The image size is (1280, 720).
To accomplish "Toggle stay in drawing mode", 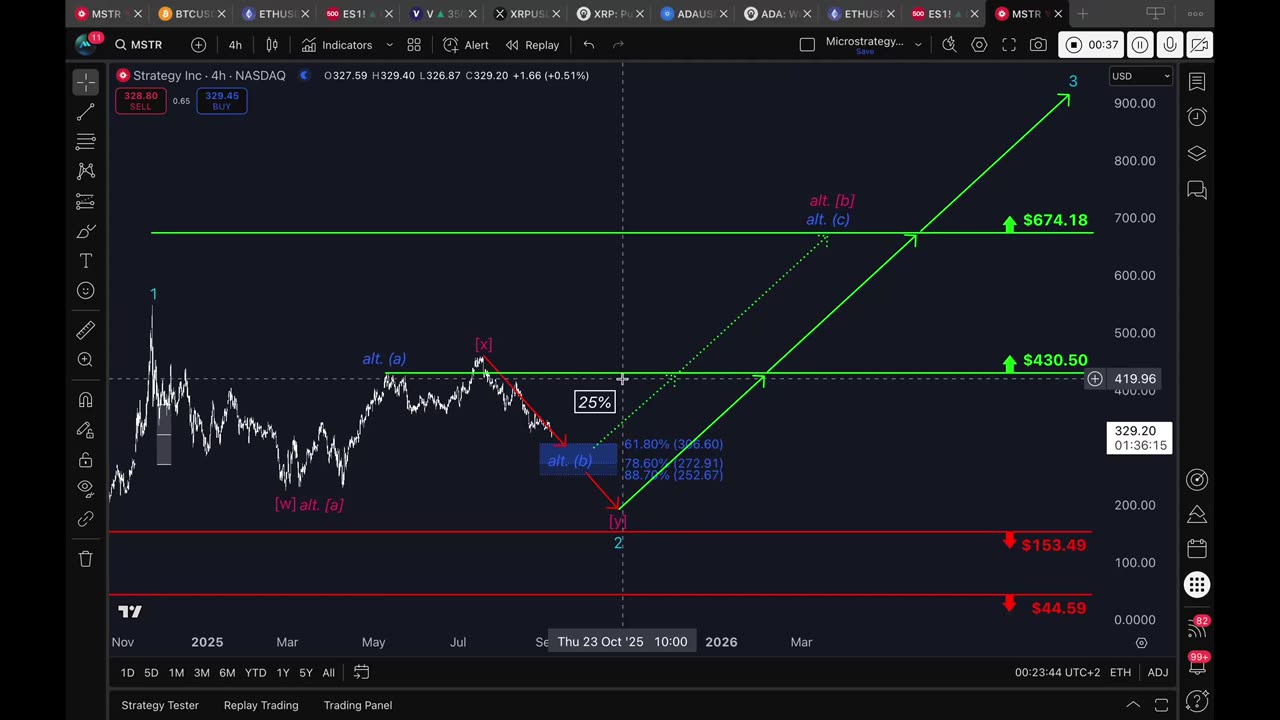I will pyautogui.click(x=85, y=430).
